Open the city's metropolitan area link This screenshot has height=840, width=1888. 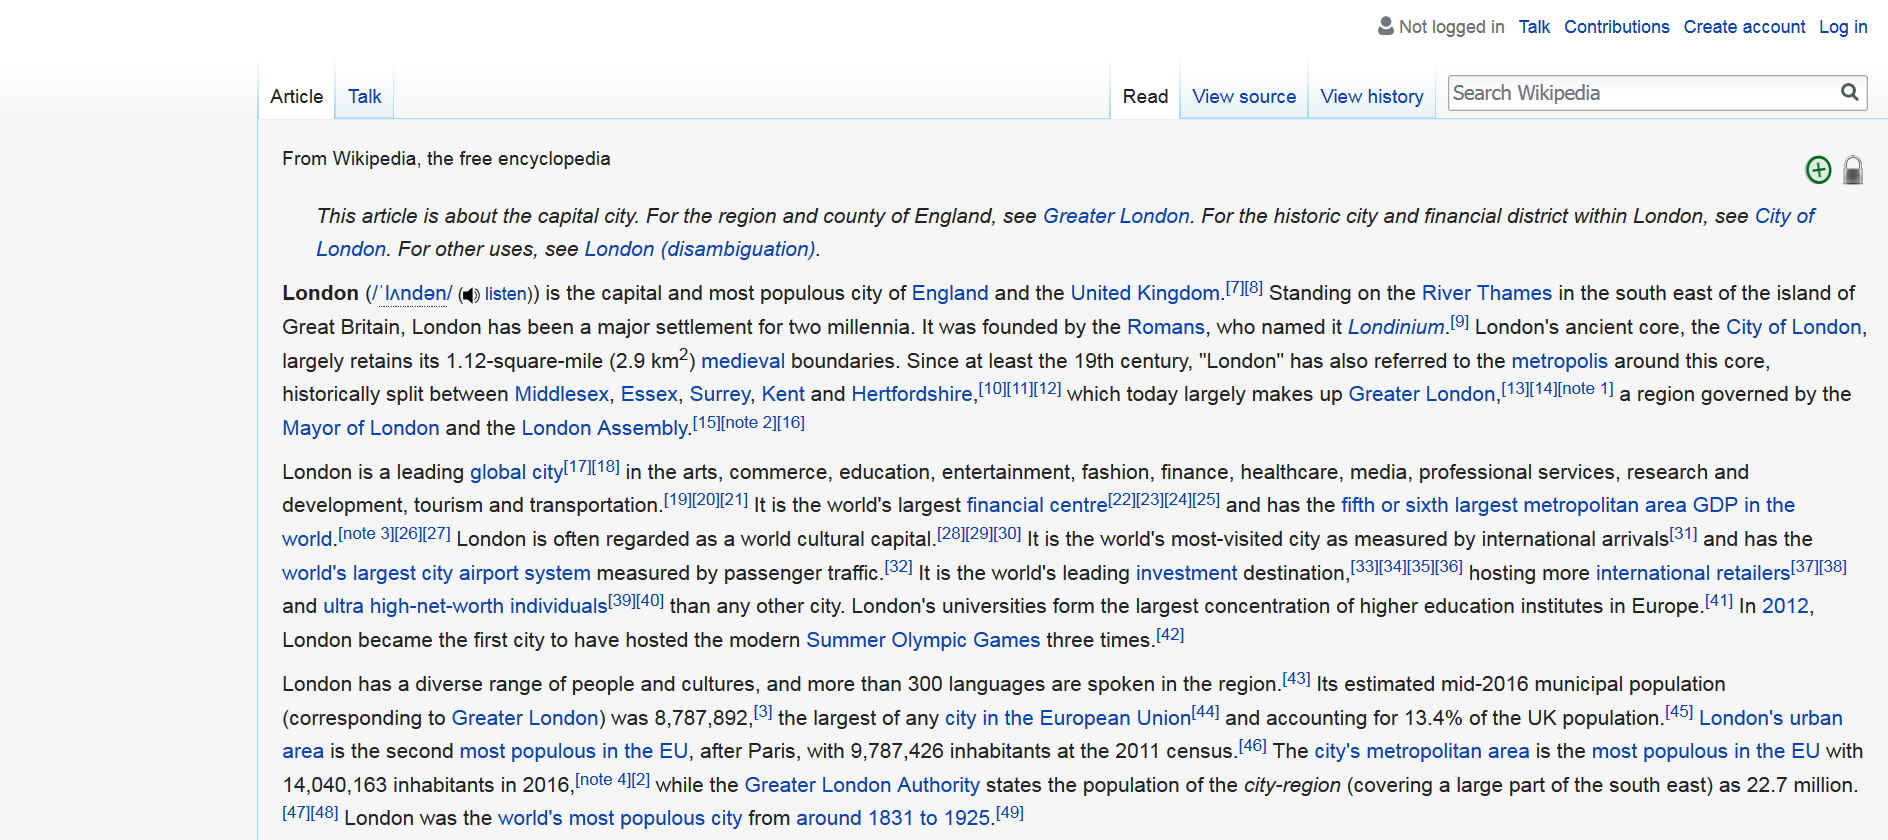(x=1421, y=751)
